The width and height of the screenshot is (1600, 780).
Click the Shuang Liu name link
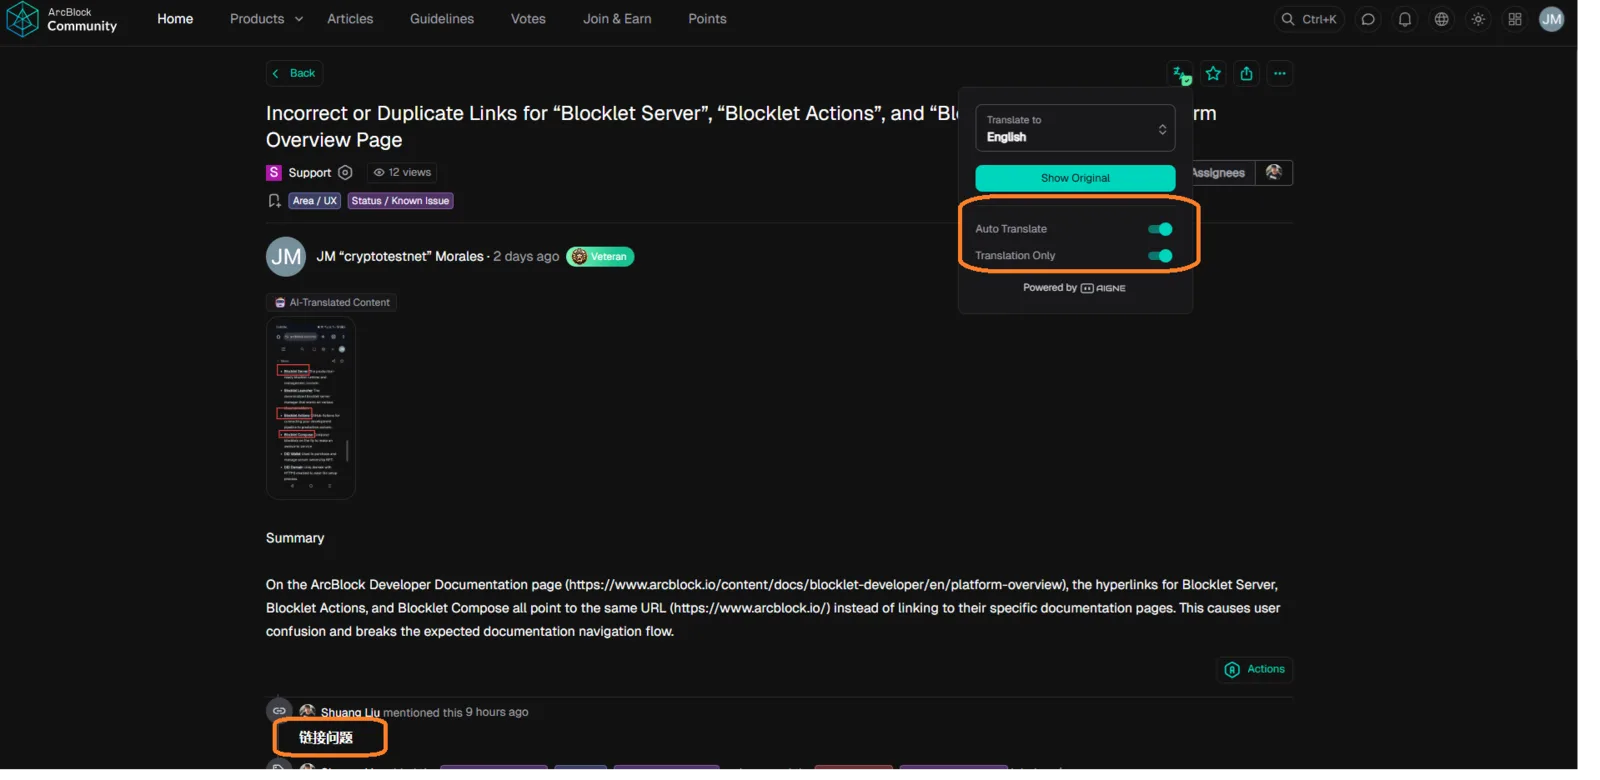pos(350,713)
